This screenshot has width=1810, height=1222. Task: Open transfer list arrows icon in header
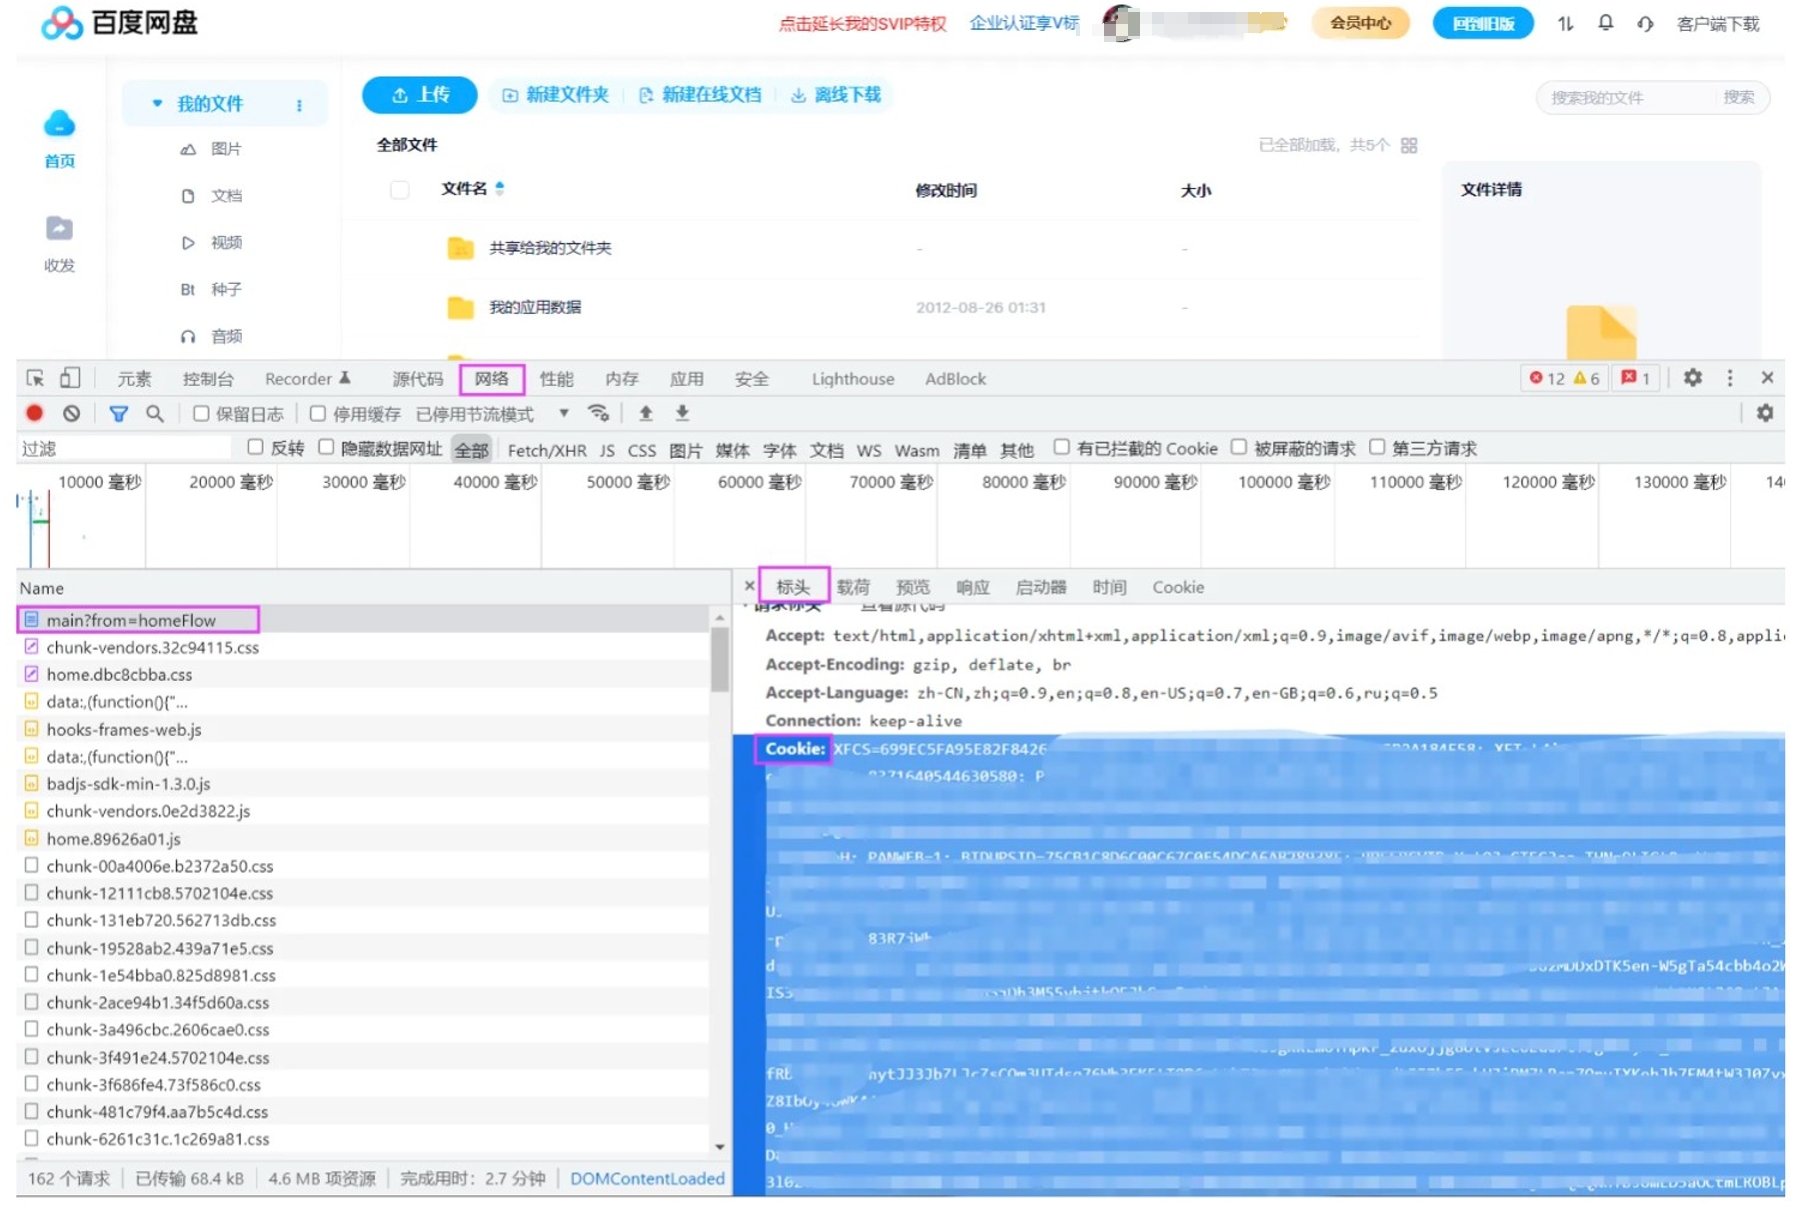[x=1565, y=23]
